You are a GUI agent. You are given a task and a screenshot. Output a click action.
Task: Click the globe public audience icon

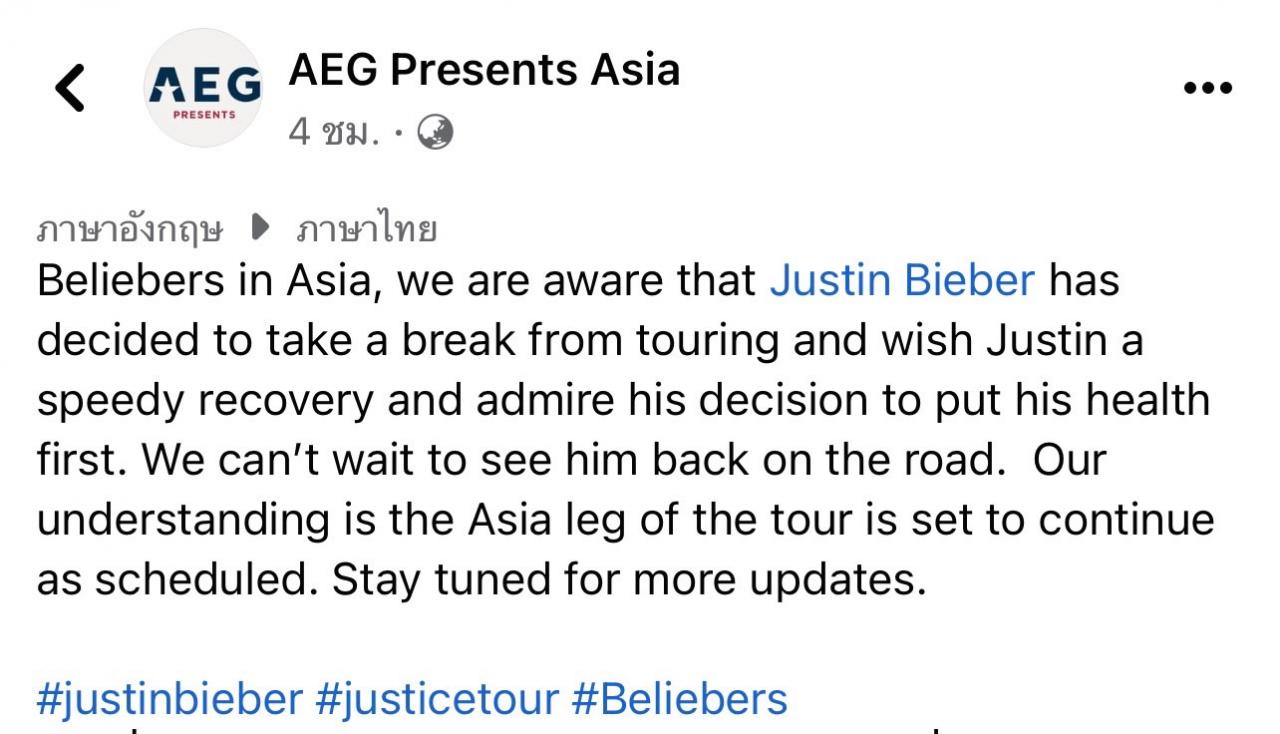(x=435, y=132)
